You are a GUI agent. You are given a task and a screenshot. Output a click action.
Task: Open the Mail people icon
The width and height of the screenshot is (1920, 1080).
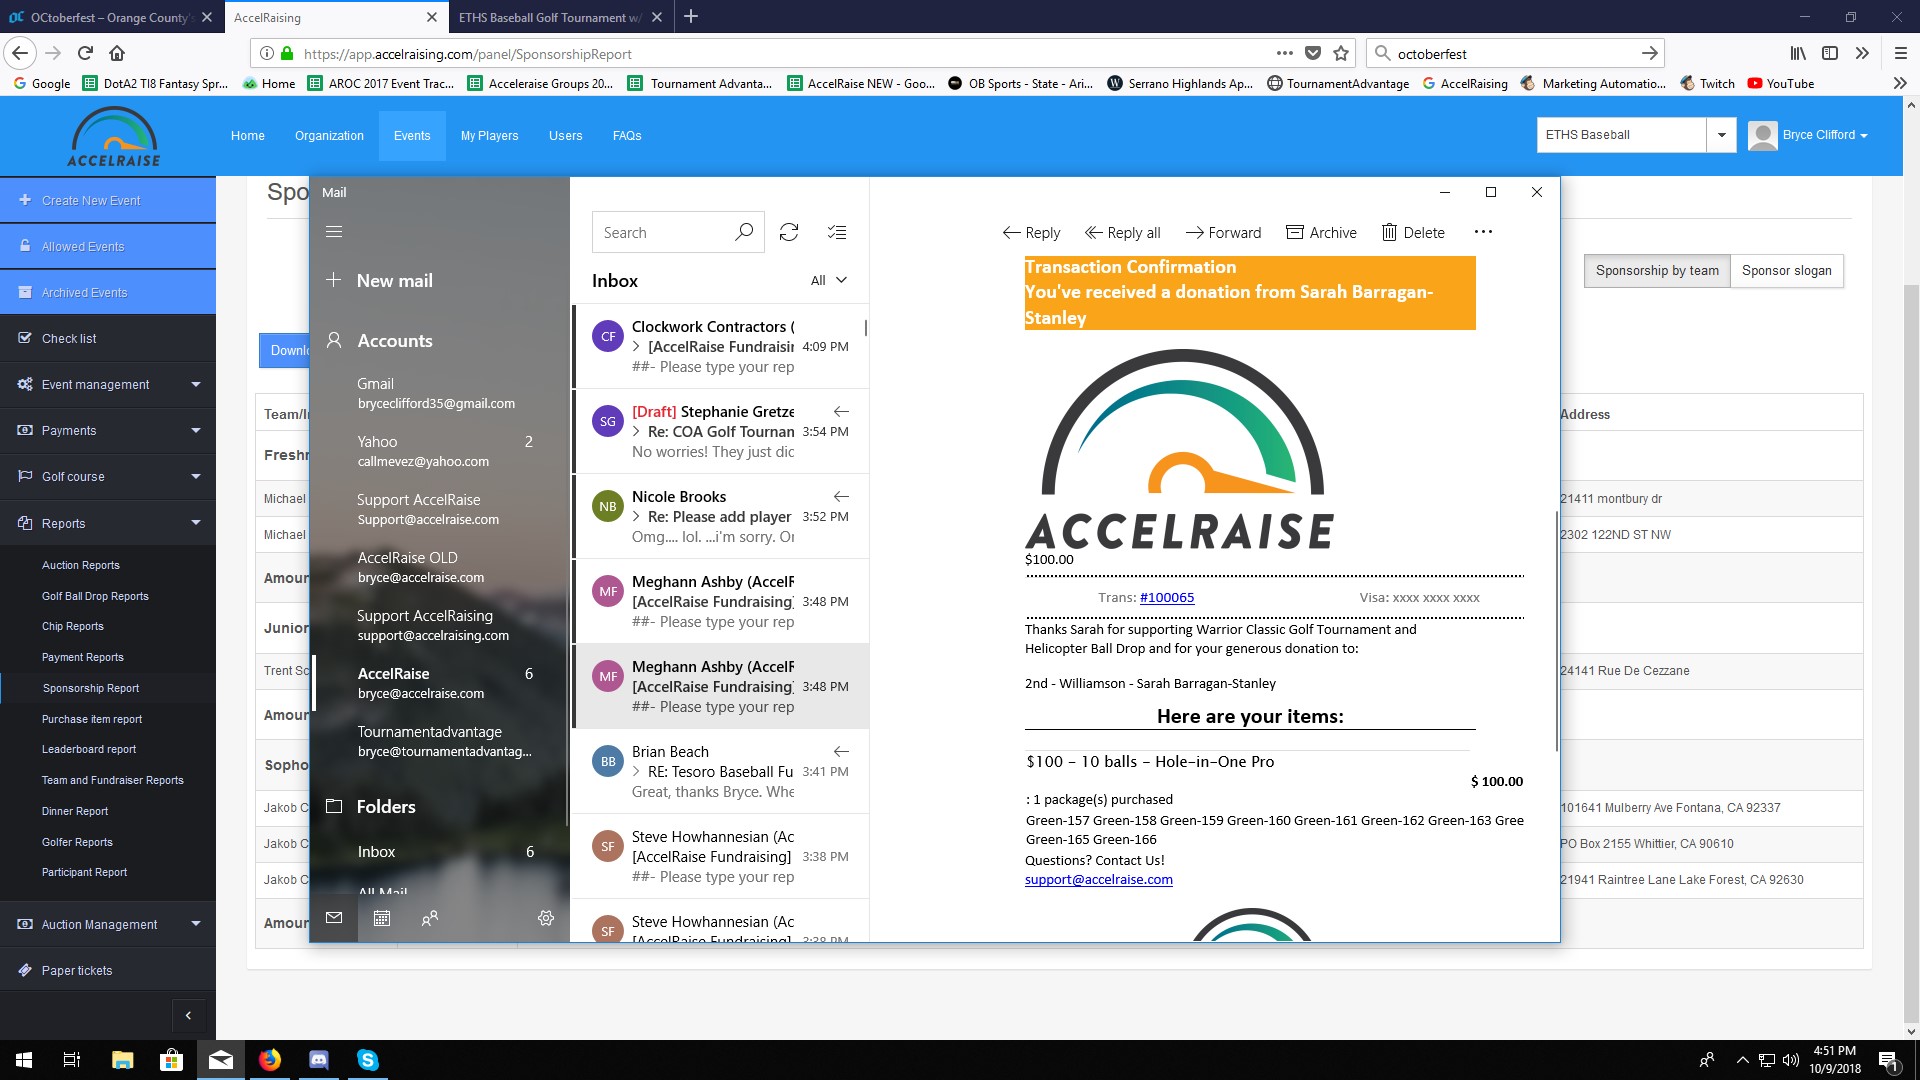430,918
